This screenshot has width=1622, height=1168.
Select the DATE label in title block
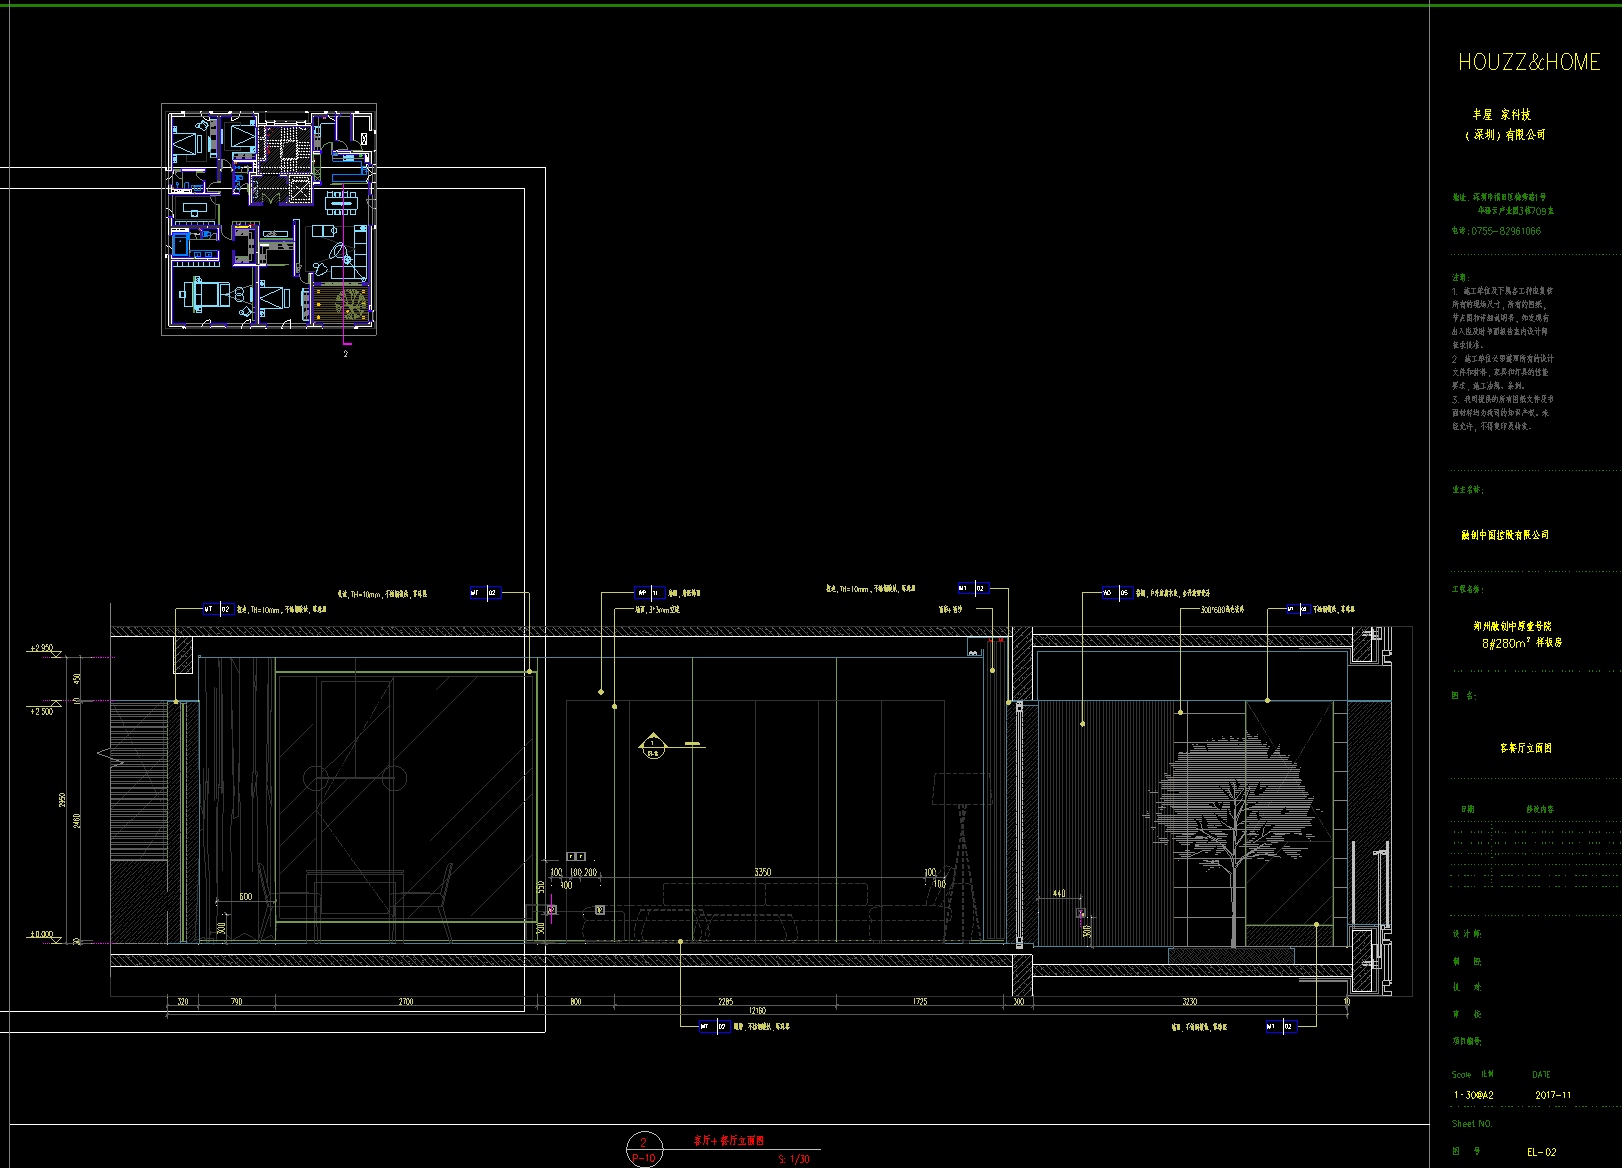[1541, 1075]
